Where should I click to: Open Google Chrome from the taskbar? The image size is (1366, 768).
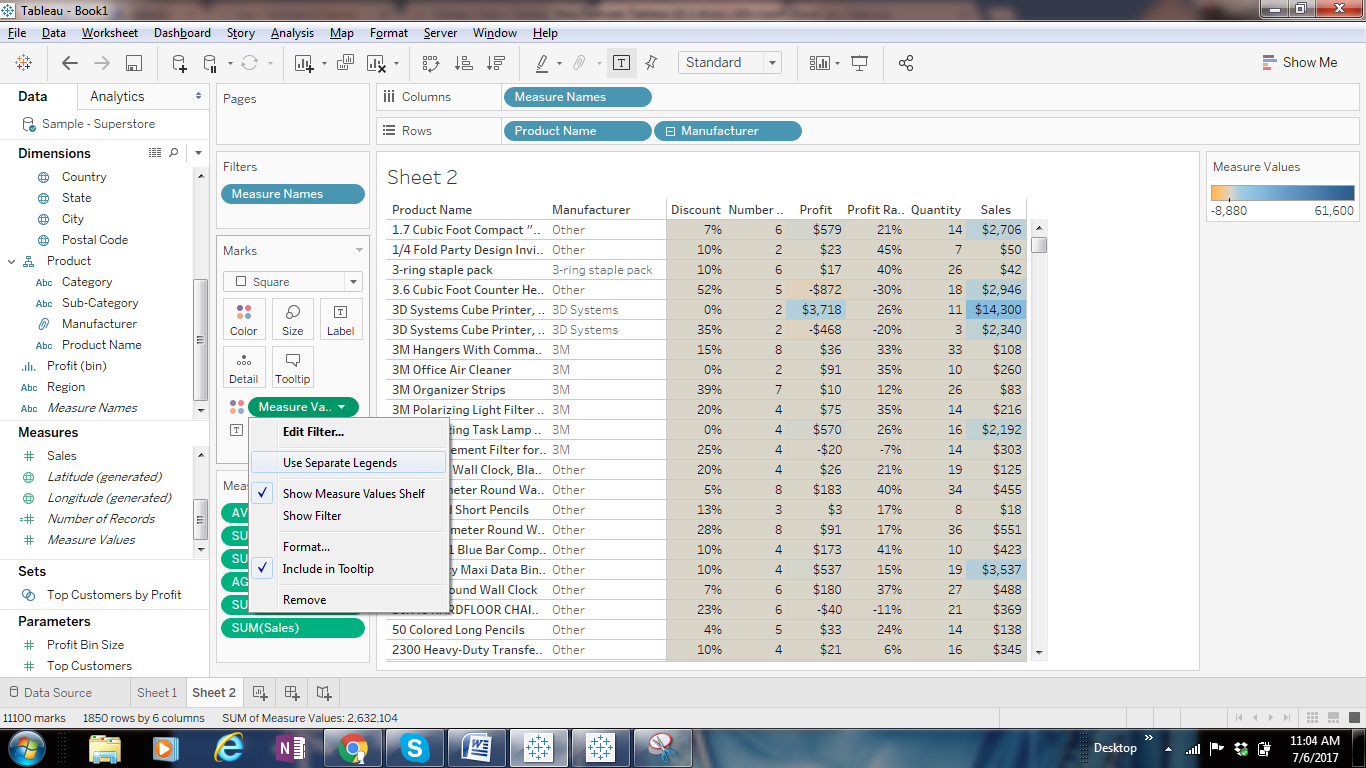(352, 748)
